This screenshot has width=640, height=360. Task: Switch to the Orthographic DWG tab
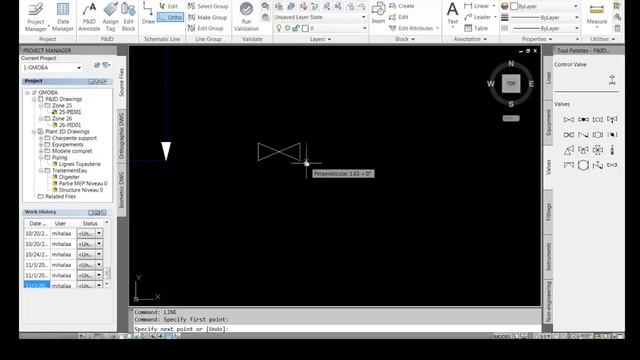122,136
